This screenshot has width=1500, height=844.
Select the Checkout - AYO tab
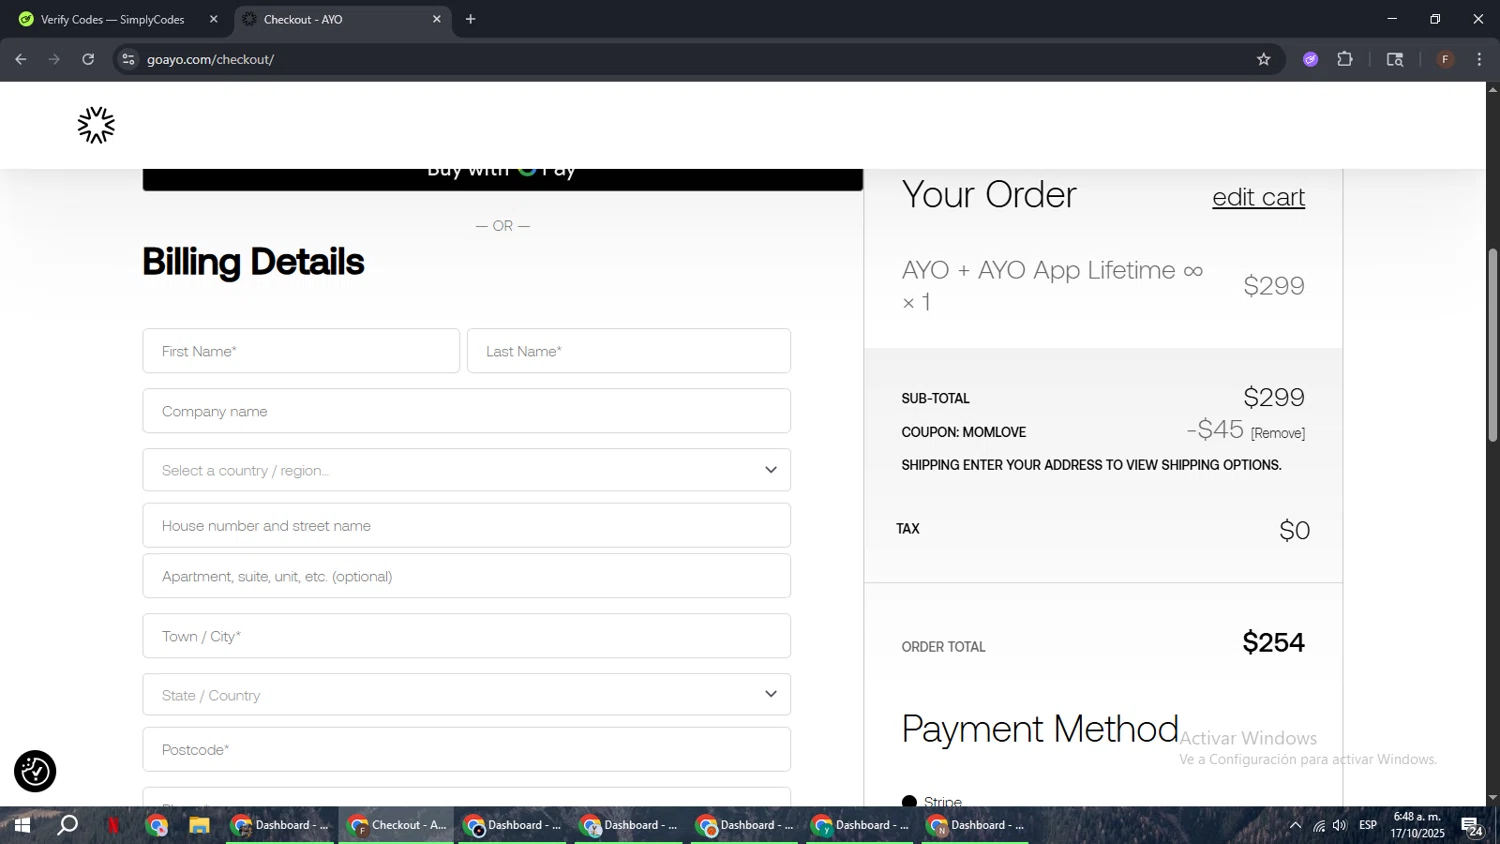342,19
